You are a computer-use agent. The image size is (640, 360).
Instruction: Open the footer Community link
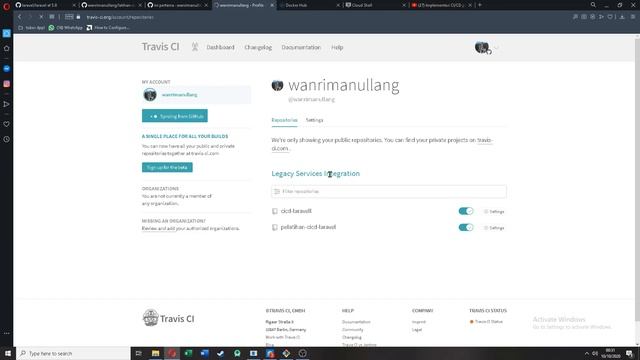coord(352,329)
